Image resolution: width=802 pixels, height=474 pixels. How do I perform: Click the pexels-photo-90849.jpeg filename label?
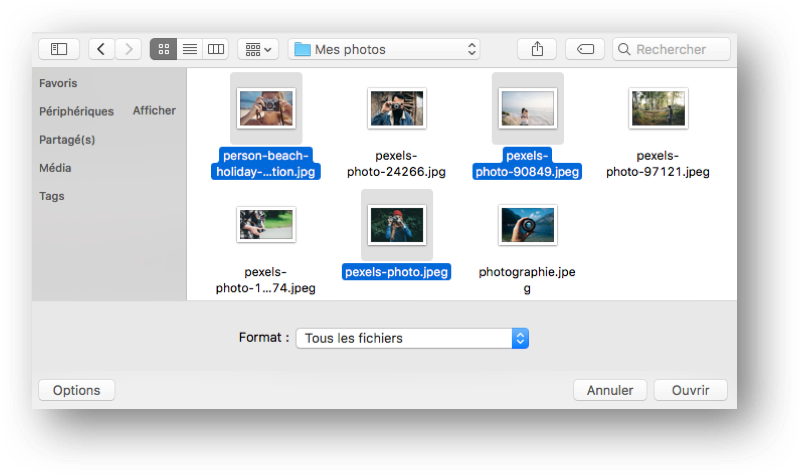527,164
